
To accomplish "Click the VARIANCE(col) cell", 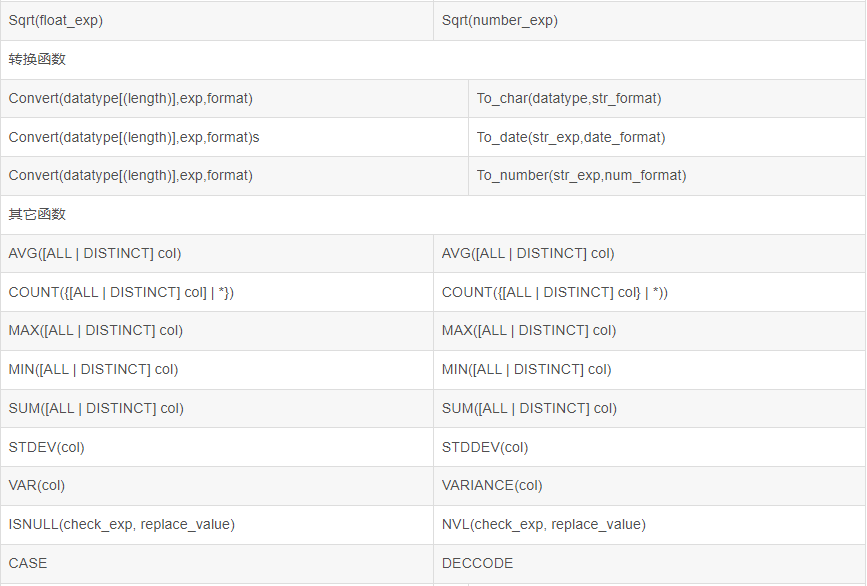I will point(492,485).
